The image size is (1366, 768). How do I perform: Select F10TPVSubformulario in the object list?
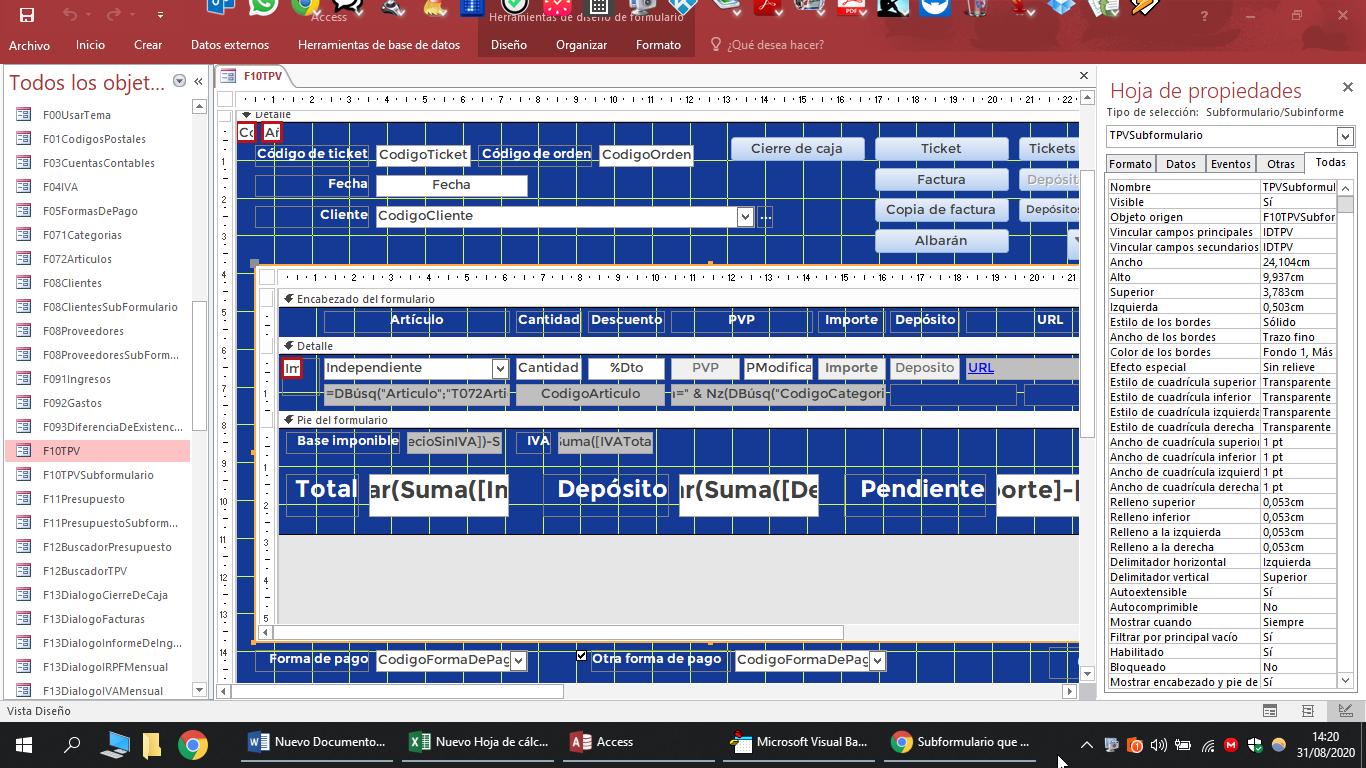click(x=98, y=475)
